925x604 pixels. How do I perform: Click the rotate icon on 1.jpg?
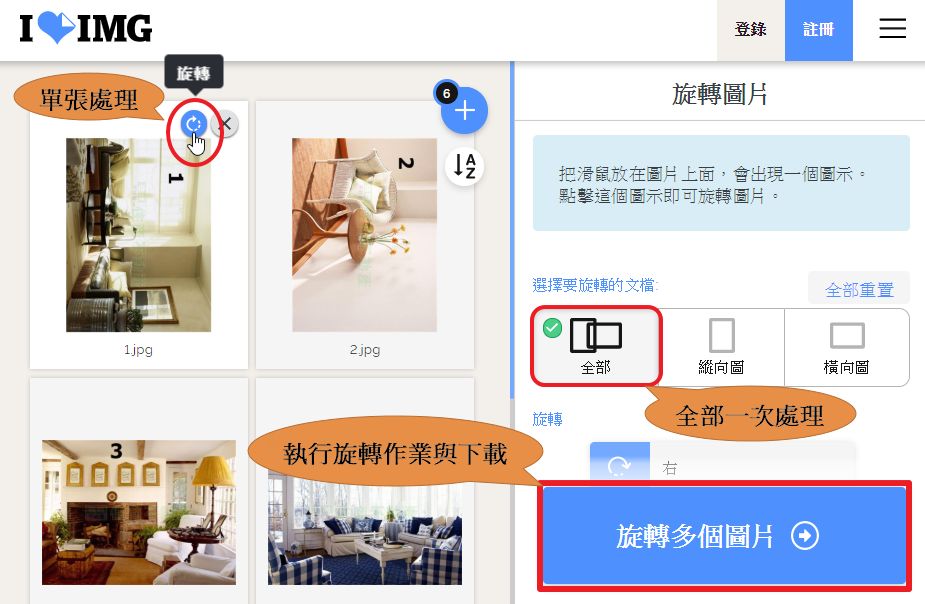(193, 124)
